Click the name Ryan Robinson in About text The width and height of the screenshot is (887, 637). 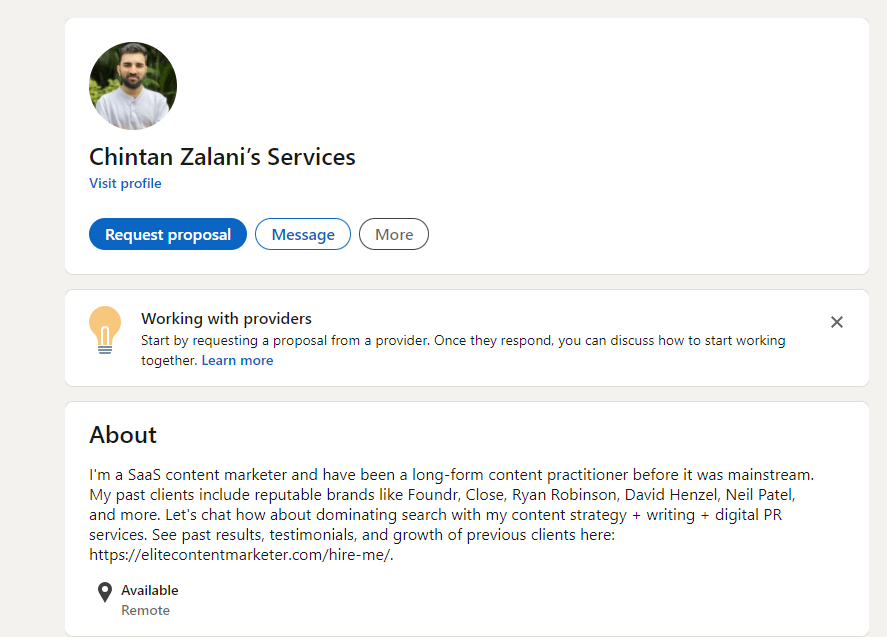[x=564, y=494]
